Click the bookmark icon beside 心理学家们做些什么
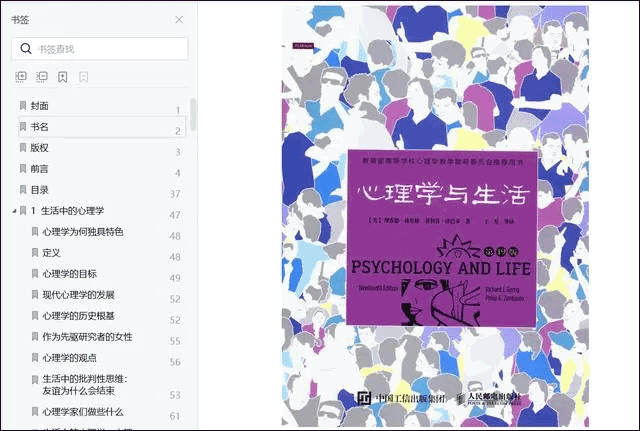The width and height of the screenshot is (640, 431). pos(35,412)
